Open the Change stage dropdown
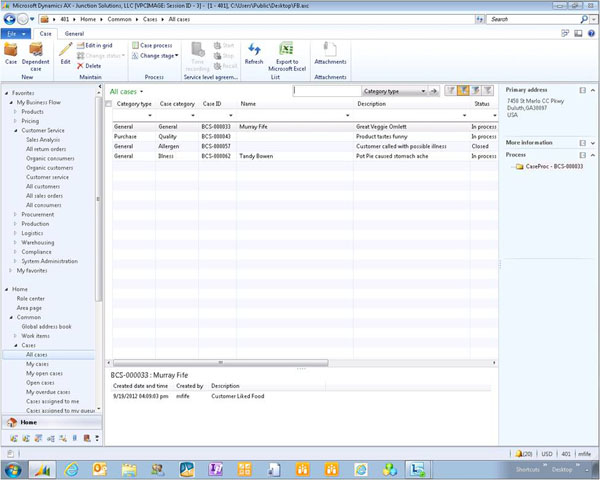This screenshot has height=480, width=600. [x=158, y=56]
